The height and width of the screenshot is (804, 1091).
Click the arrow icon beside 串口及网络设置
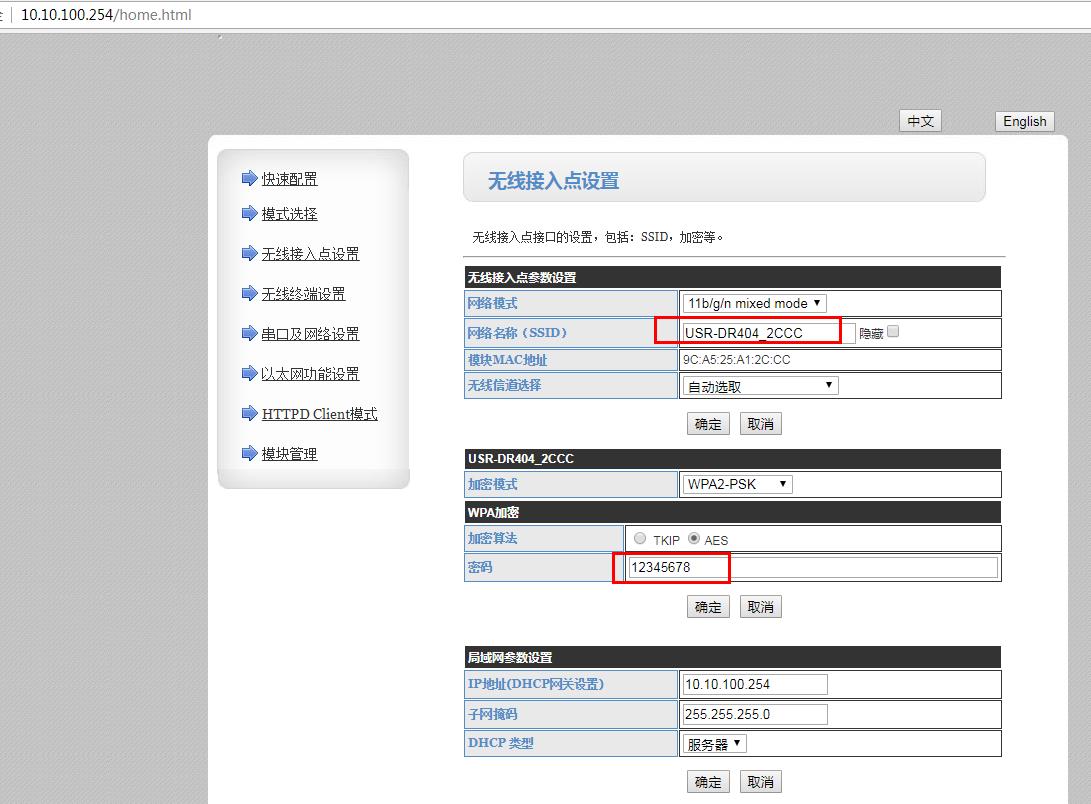click(249, 333)
